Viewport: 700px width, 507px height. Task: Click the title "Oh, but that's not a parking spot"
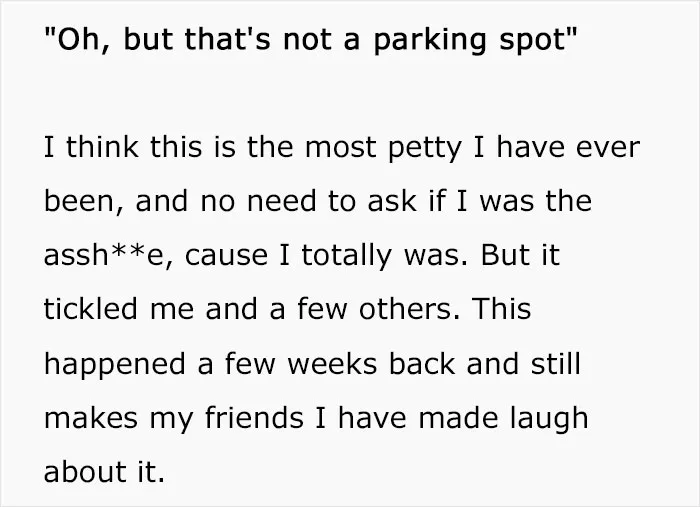[310, 40]
